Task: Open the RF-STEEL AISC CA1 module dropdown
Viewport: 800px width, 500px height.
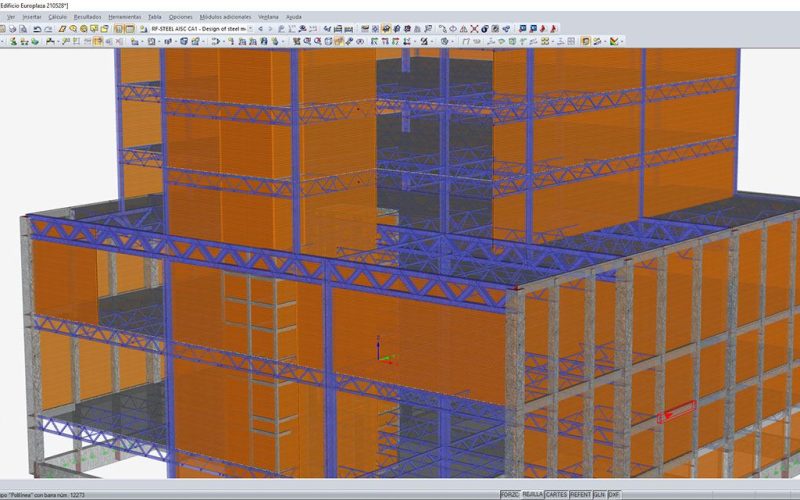Action: click(x=250, y=29)
